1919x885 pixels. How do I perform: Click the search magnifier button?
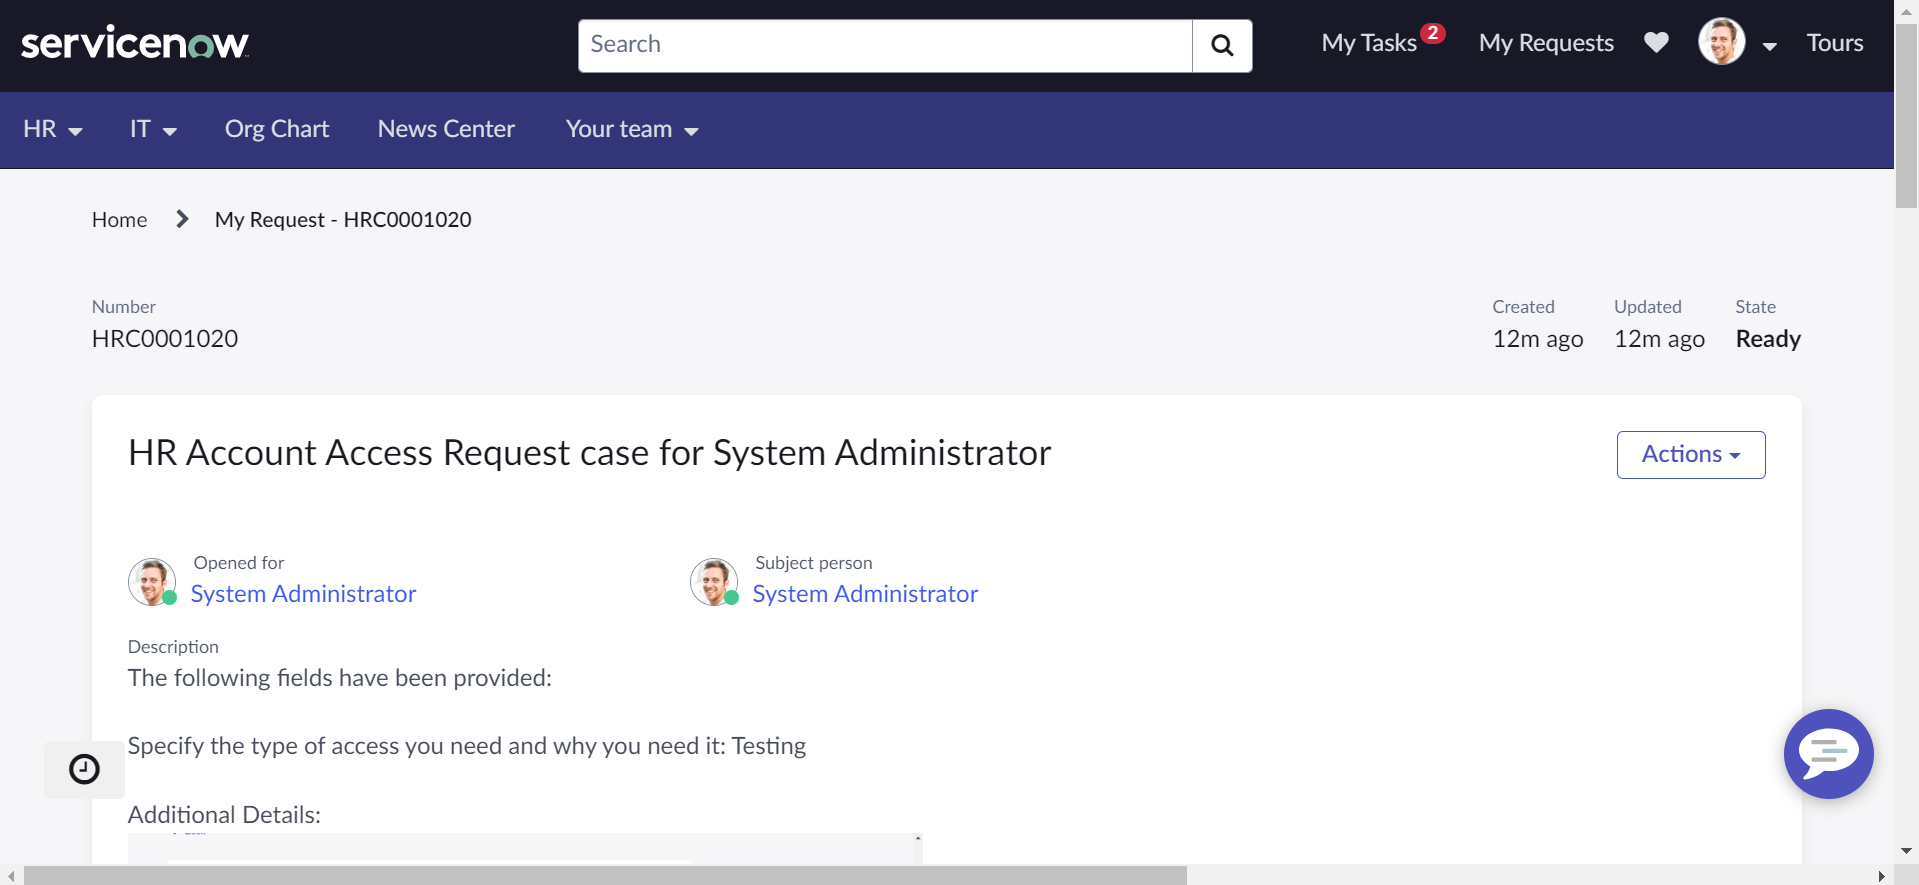pos(1222,46)
